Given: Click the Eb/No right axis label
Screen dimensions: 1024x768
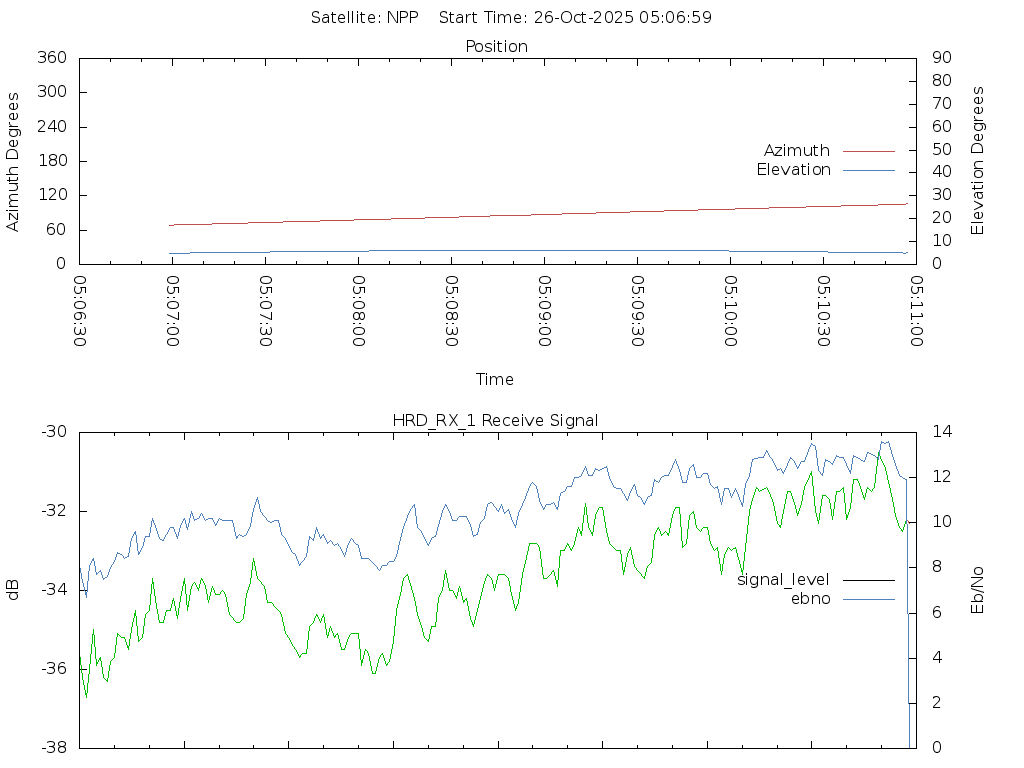Looking at the screenshot, I should [x=978, y=590].
